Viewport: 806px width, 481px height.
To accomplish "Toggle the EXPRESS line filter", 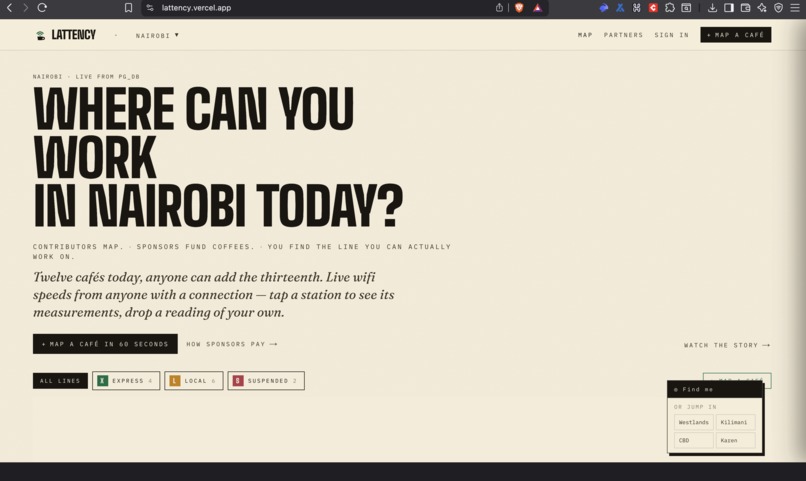I will [x=126, y=381].
